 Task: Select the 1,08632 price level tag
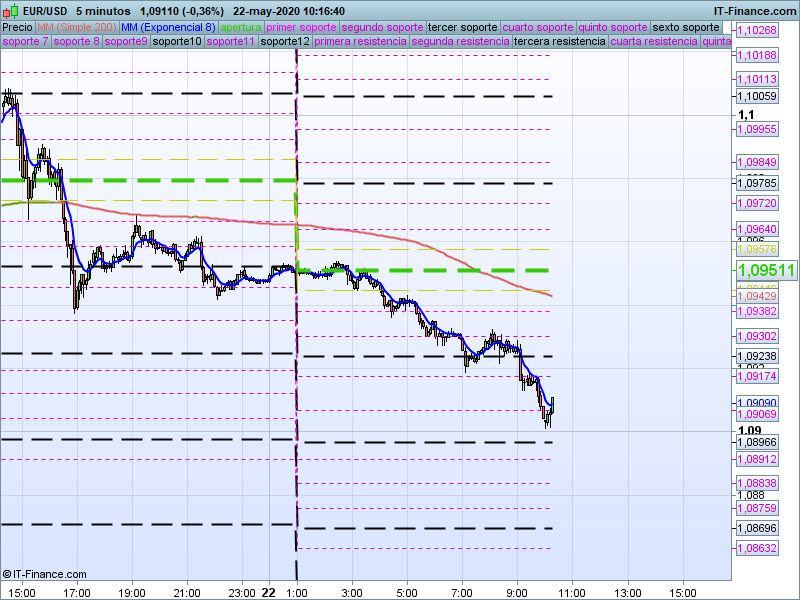coord(756,548)
